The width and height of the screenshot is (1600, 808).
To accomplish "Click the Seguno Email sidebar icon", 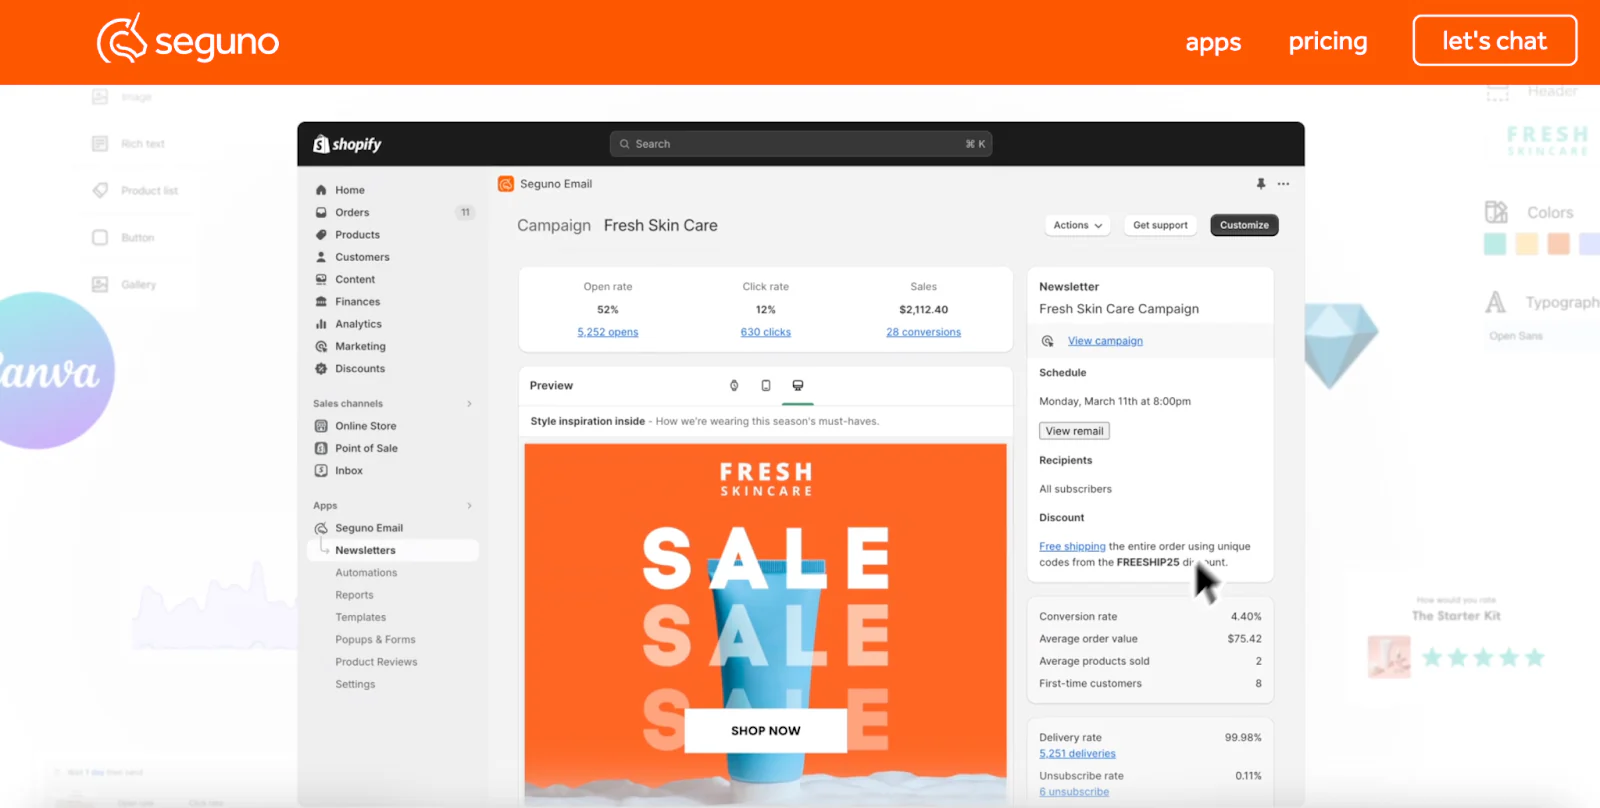I will [x=321, y=528].
